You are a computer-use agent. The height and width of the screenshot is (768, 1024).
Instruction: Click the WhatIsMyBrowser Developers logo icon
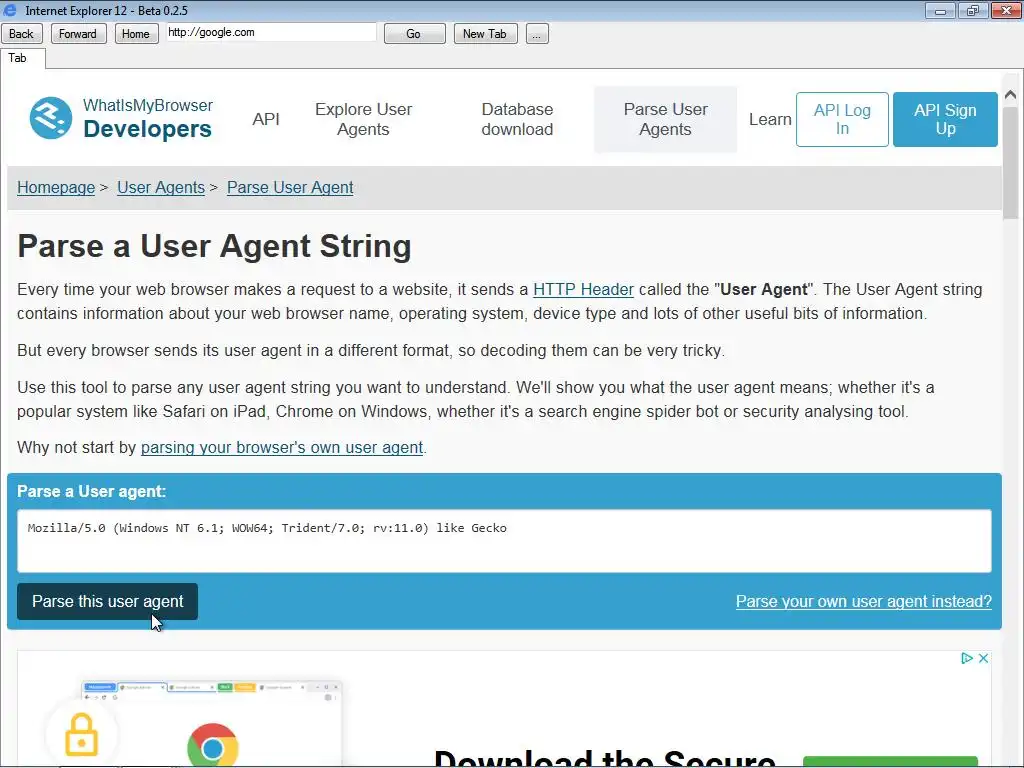(51, 118)
